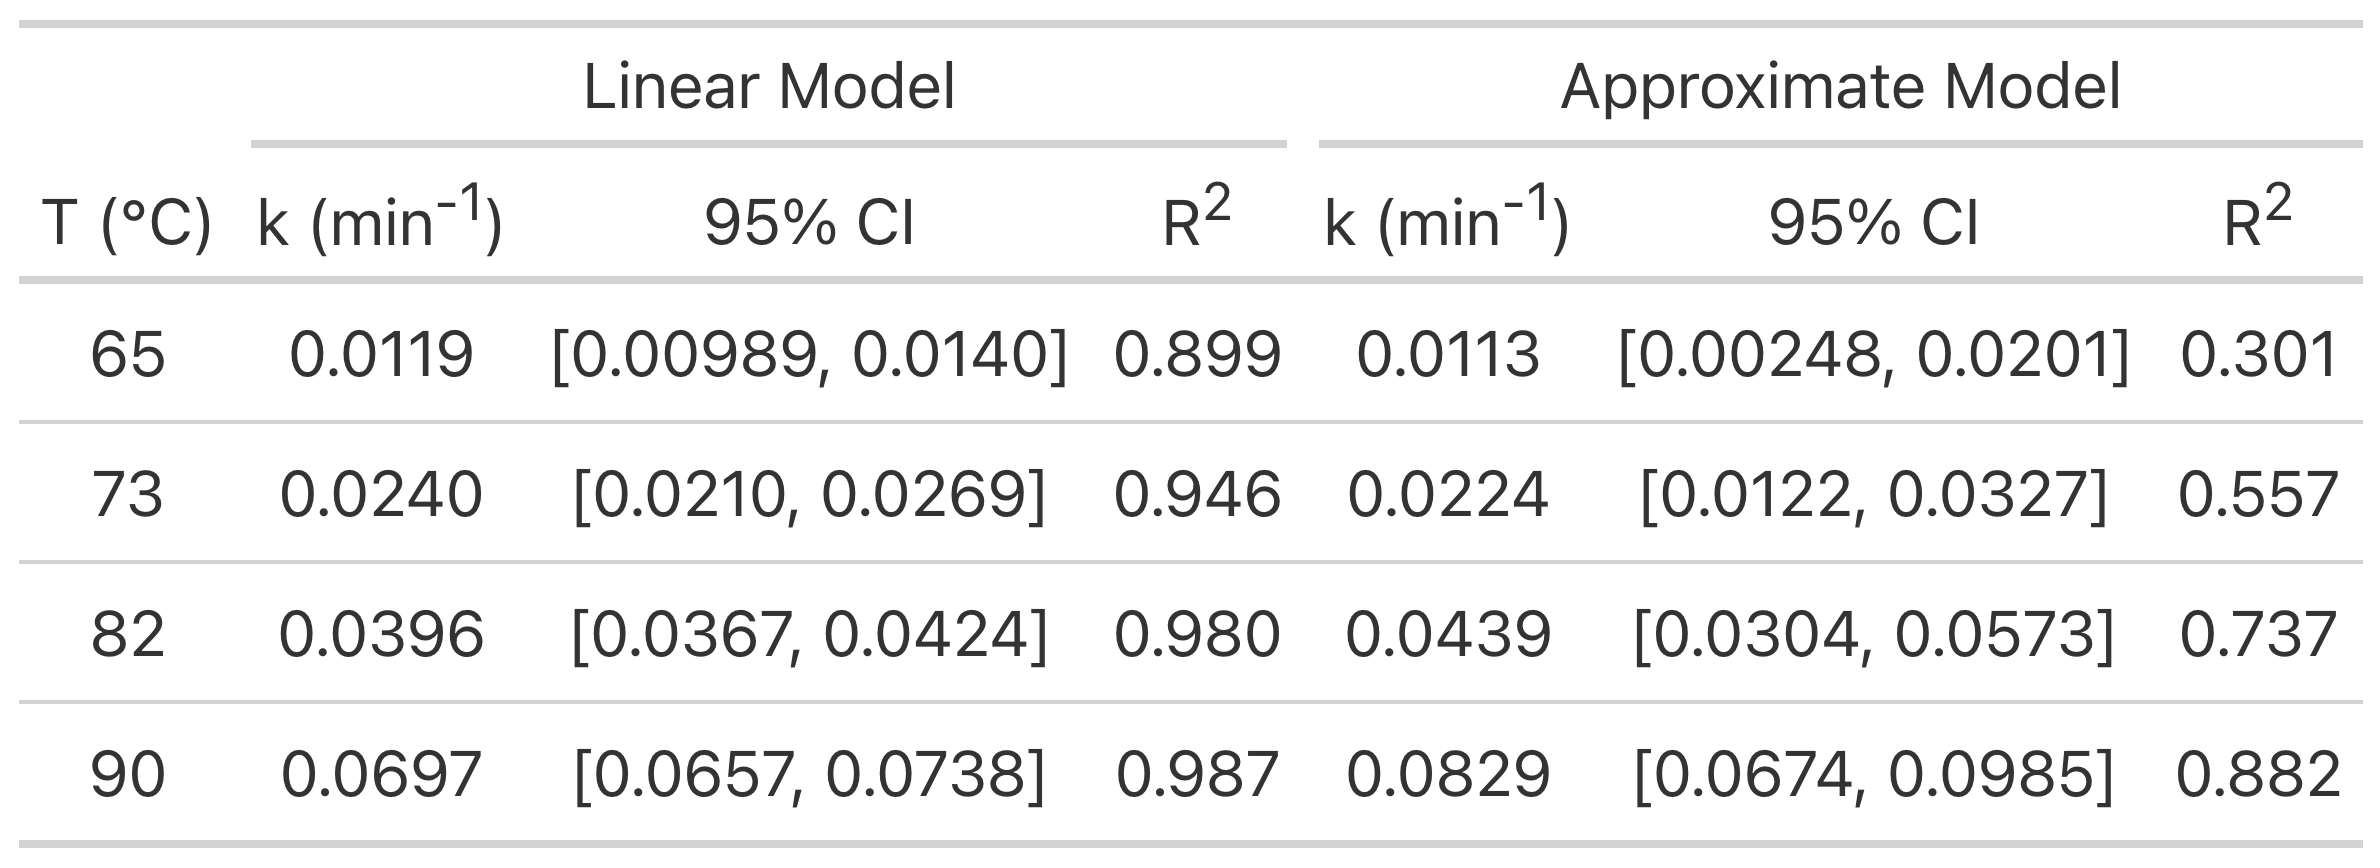Select the temperature 65 row cell
Image resolution: width=2380 pixels, height=868 pixels.
point(127,354)
